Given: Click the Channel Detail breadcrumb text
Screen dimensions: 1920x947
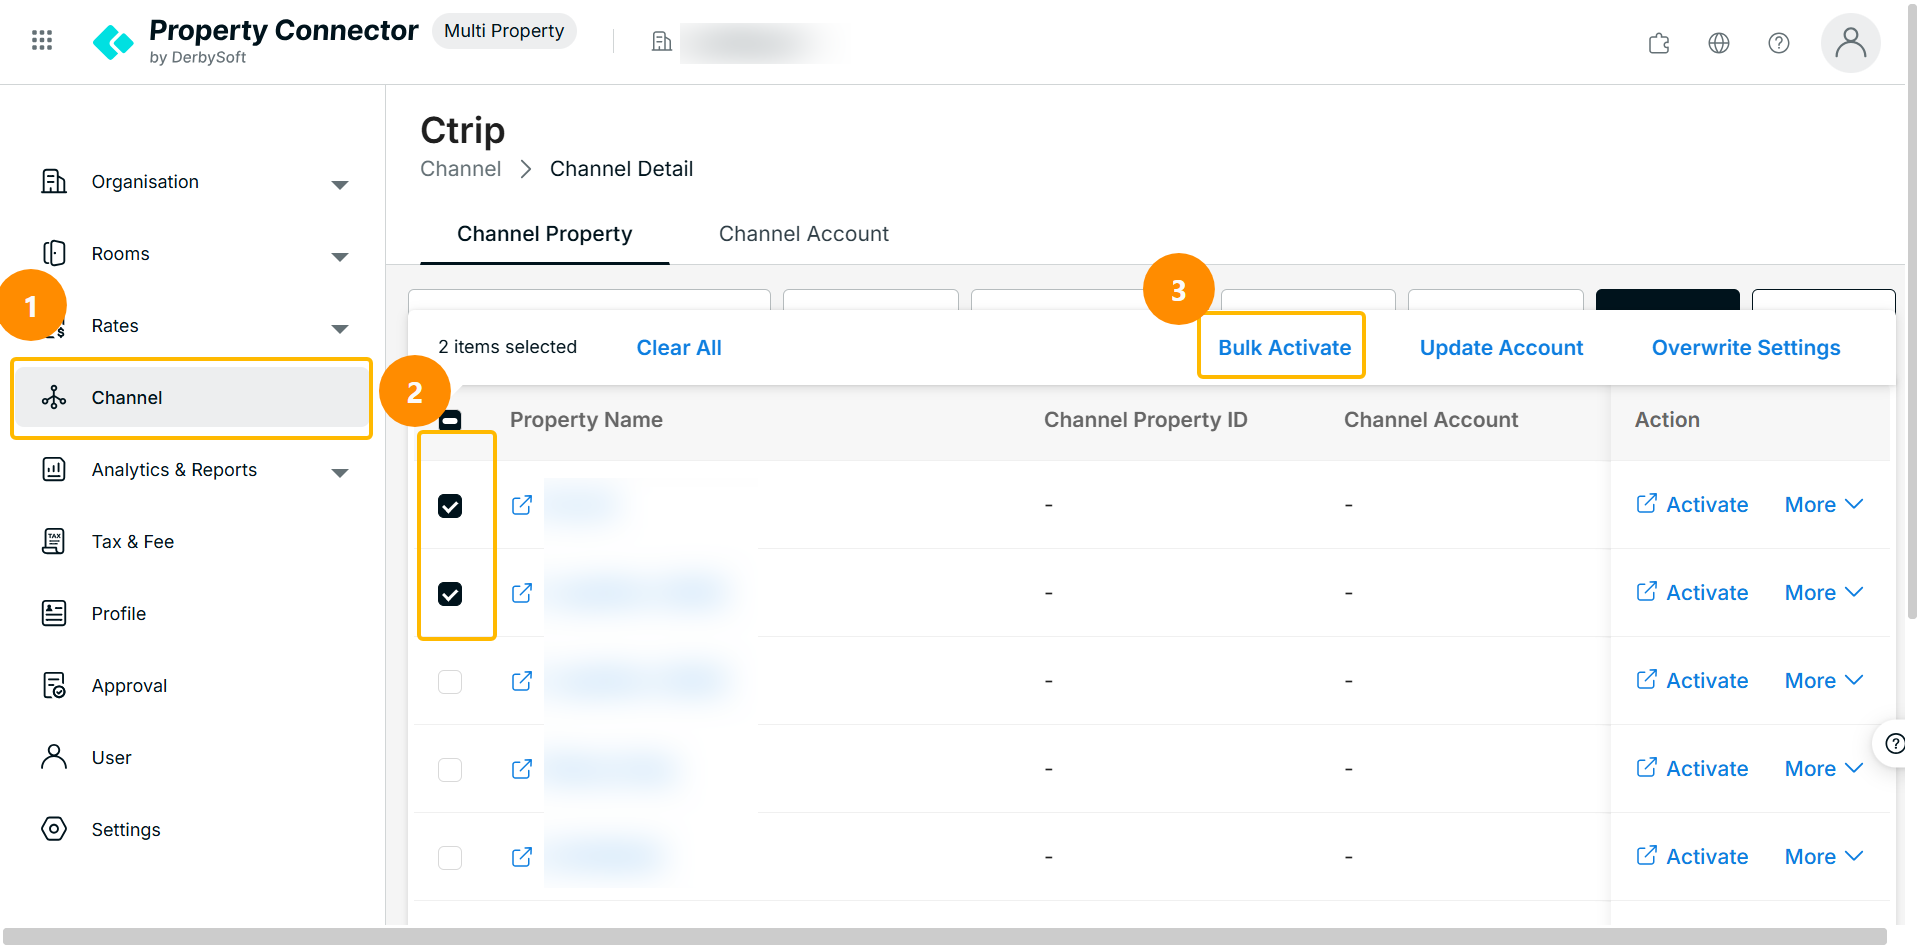Looking at the screenshot, I should click(621, 169).
